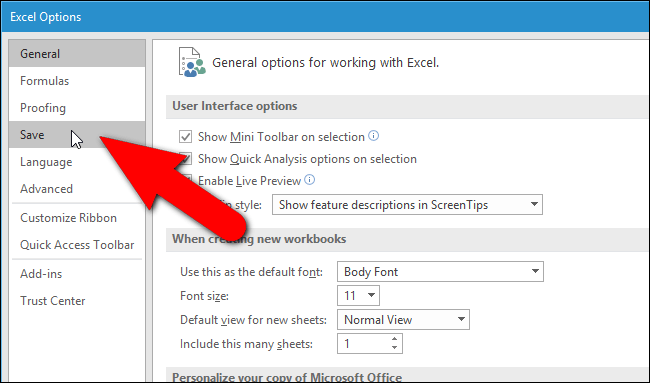Image resolution: width=650 pixels, height=383 pixels.
Task: Open Default view Normal View dropdown
Action: click(403, 320)
